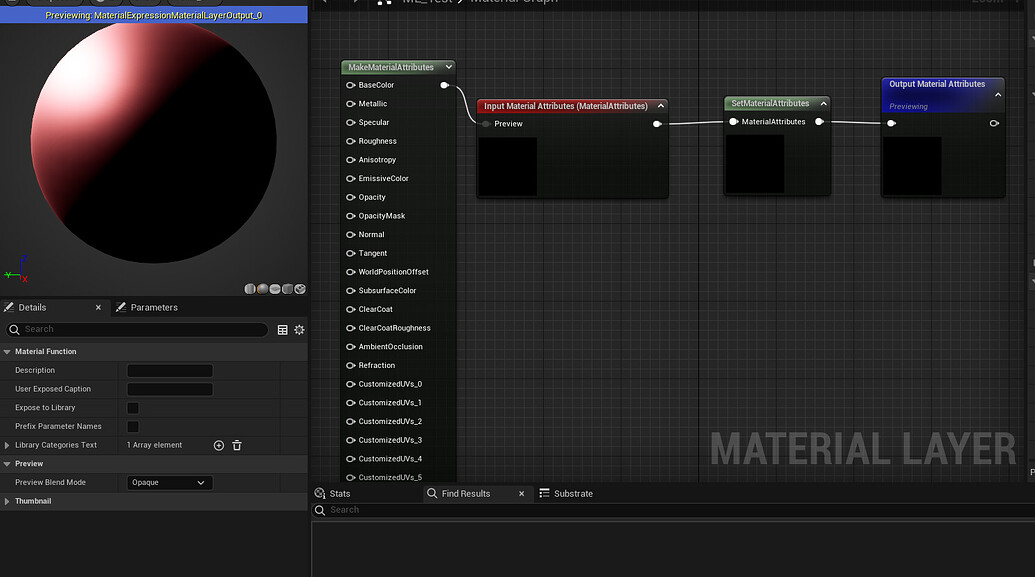Select the custom teapot preview mesh icon
Image resolution: width=1035 pixels, height=577 pixels.
tap(299, 288)
